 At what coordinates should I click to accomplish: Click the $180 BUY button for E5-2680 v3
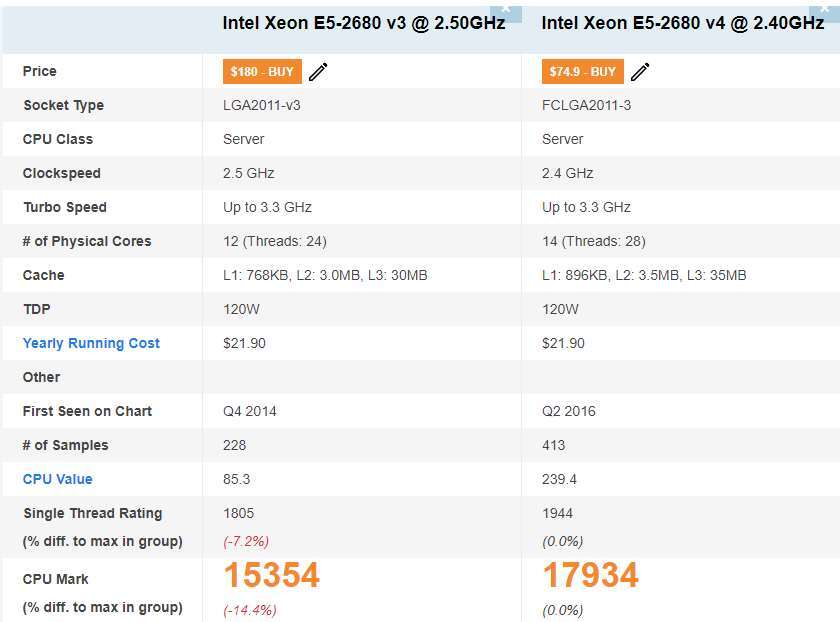pos(261,71)
